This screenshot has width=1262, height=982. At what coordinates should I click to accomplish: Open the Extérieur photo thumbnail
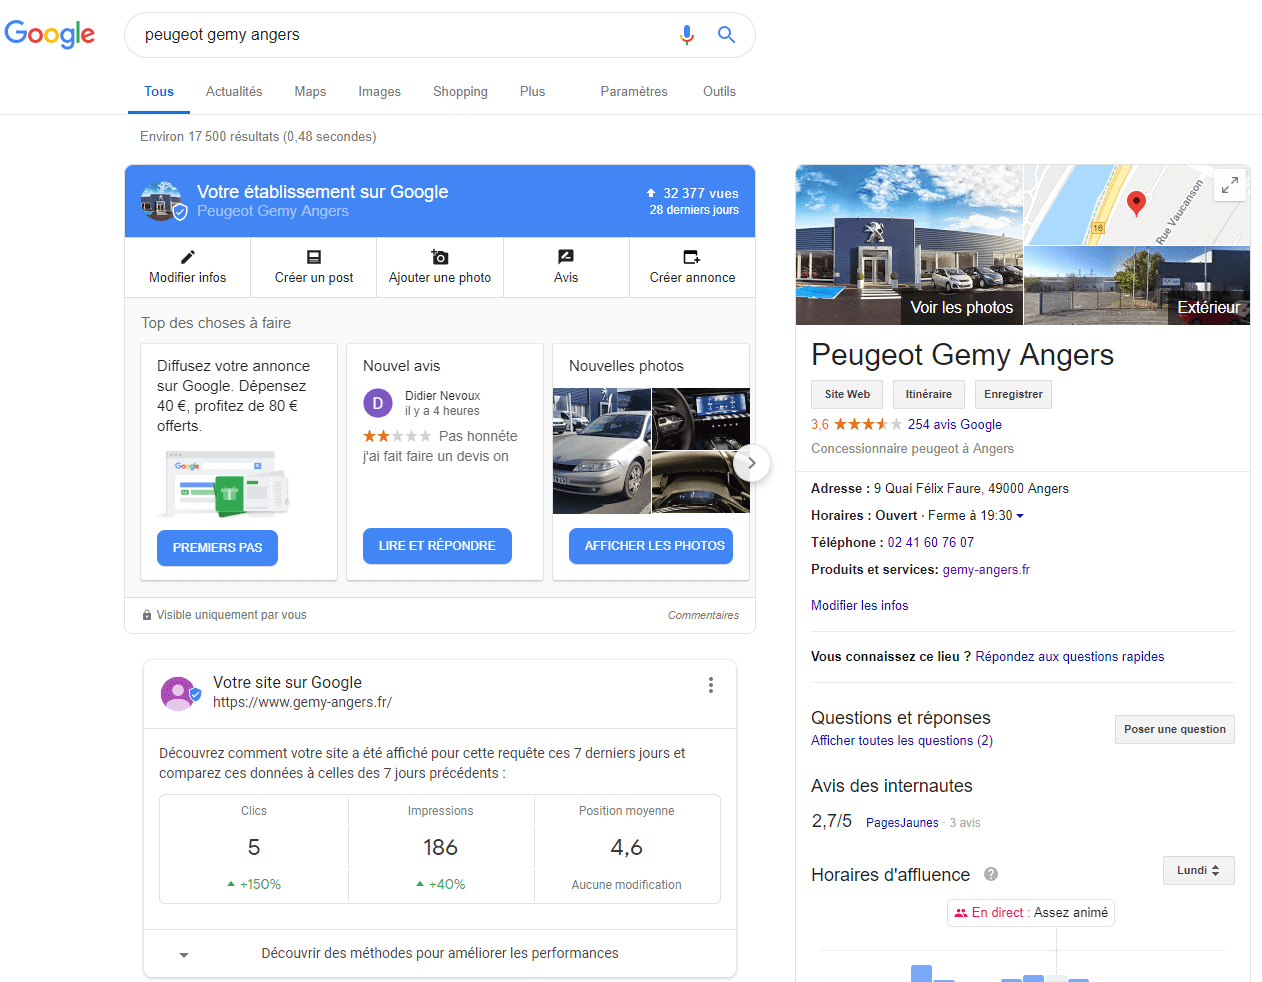click(x=1138, y=286)
